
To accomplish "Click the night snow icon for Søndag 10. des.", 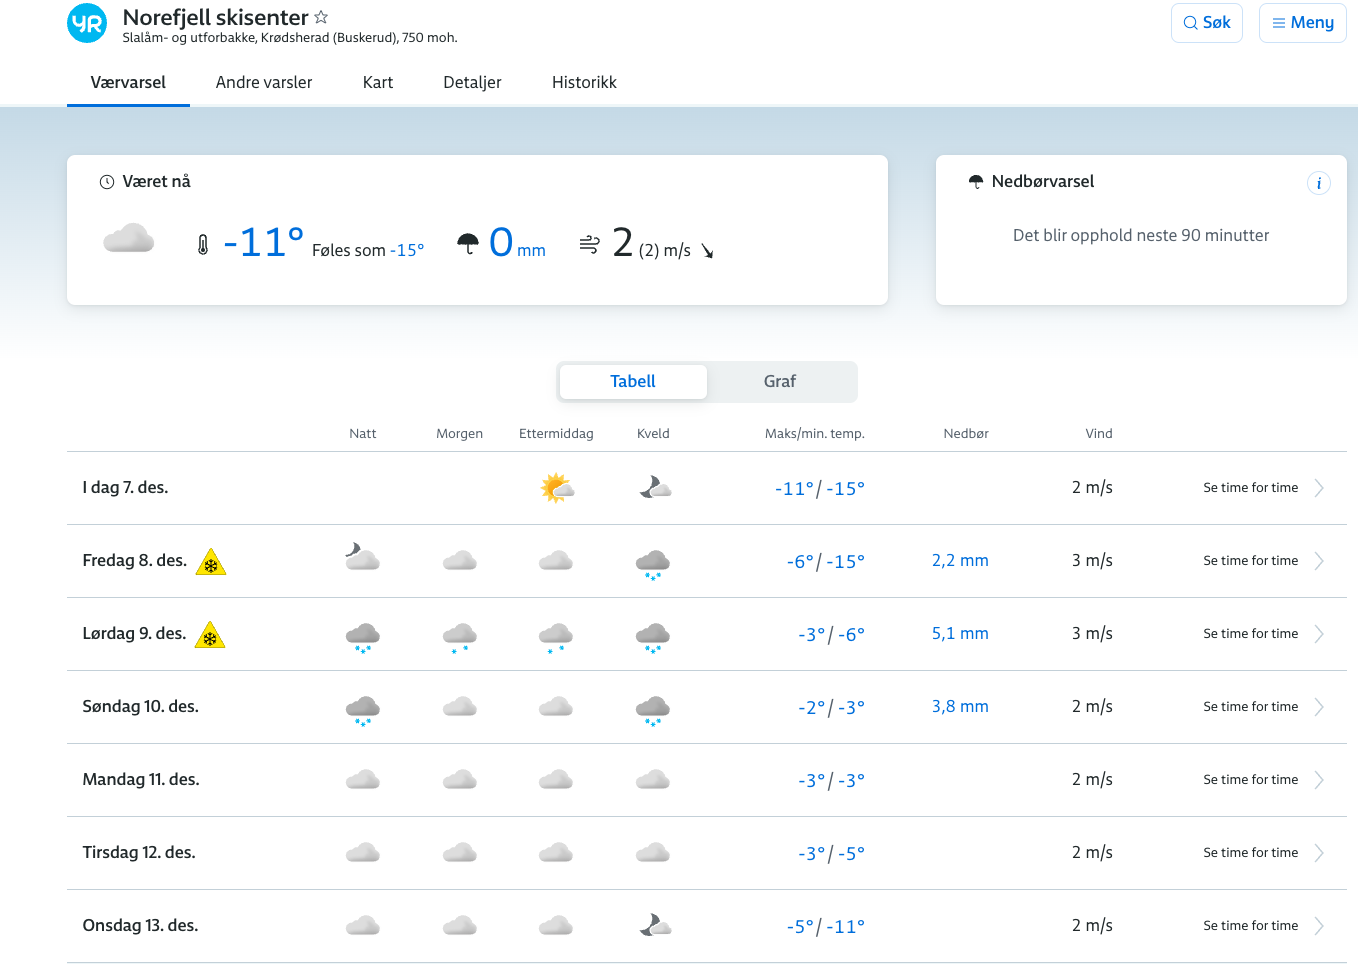I will point(363,710).
